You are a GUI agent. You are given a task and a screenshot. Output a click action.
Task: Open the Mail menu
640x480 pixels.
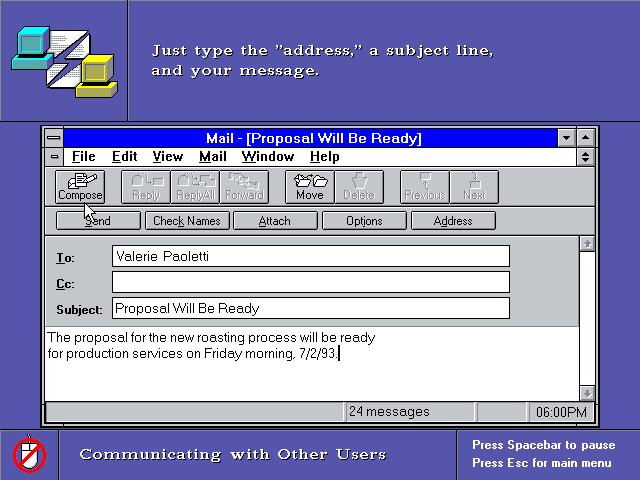[213, 157]
